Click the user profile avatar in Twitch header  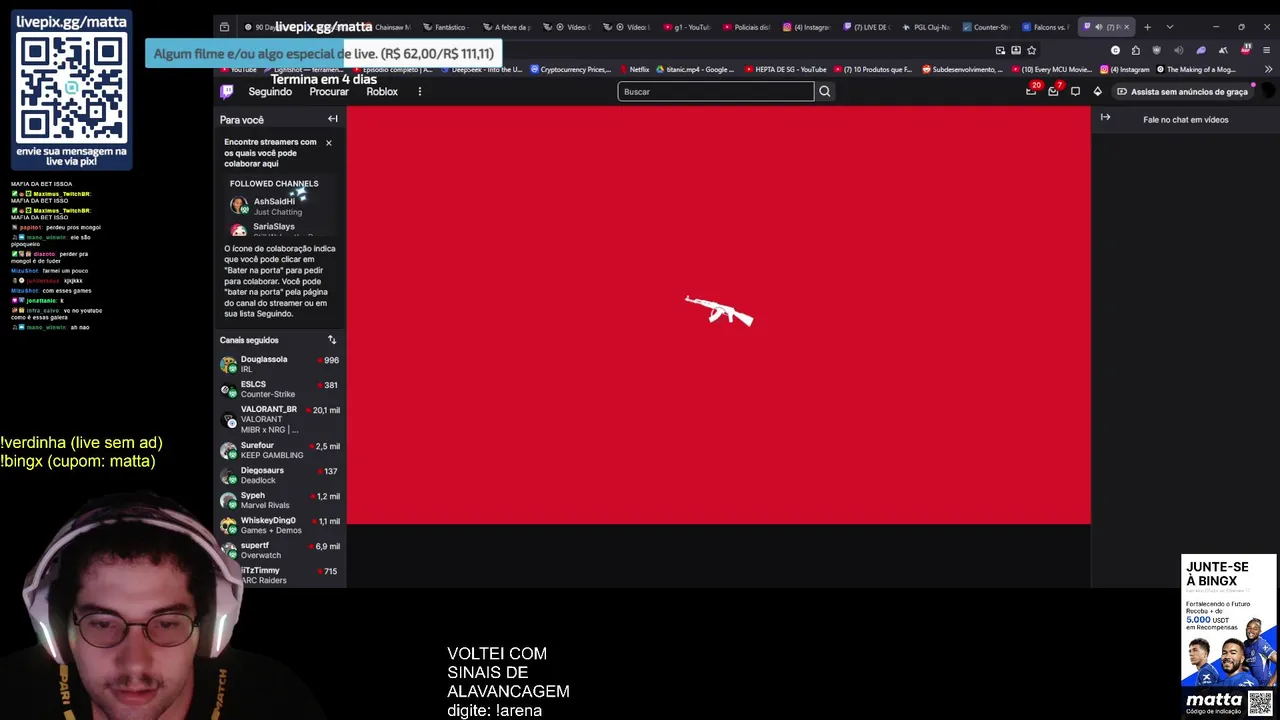pos(1268,91)
